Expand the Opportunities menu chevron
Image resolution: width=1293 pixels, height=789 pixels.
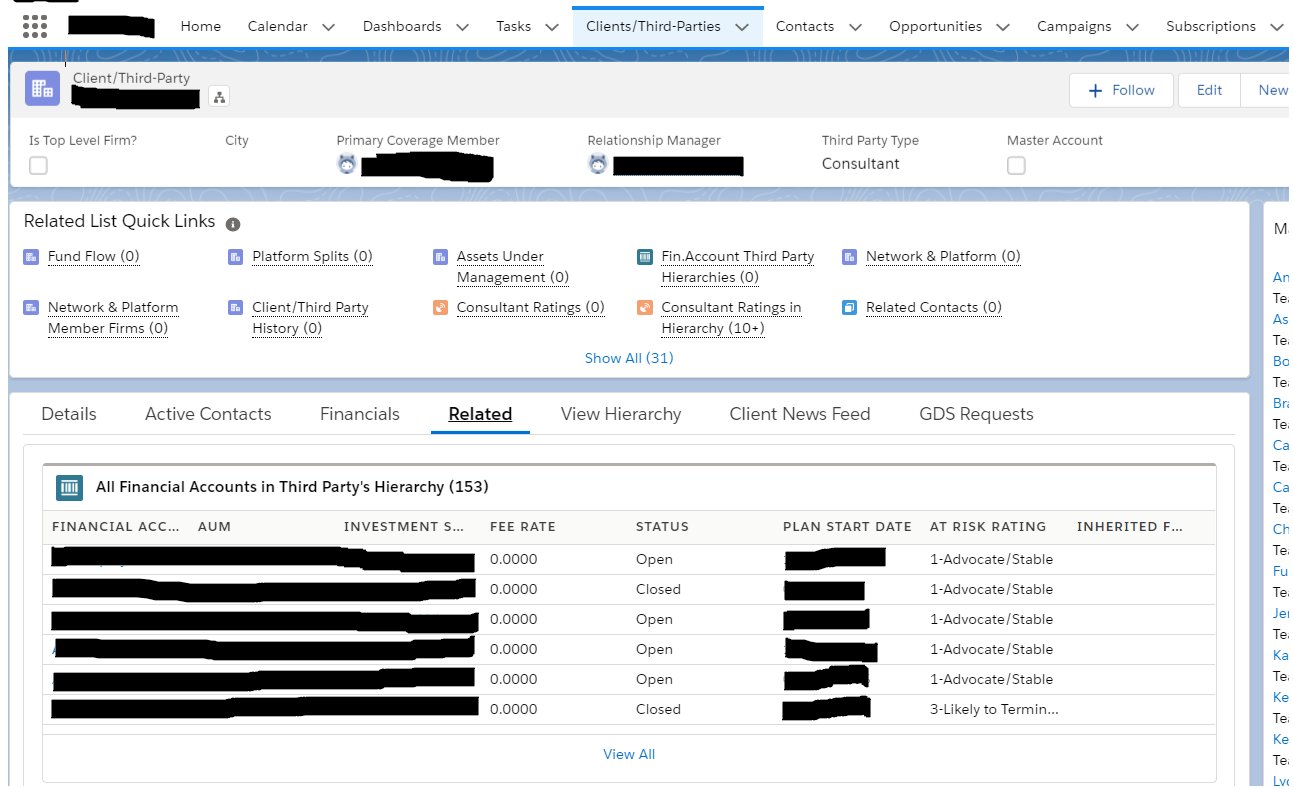(1004, 27)
